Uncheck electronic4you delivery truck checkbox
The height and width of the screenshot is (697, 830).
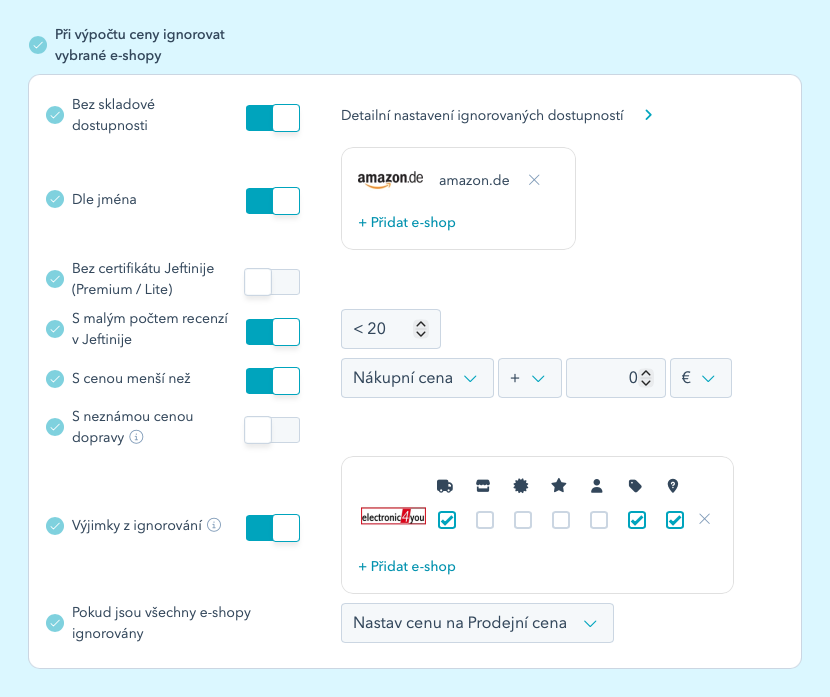[x=447, y=520]
